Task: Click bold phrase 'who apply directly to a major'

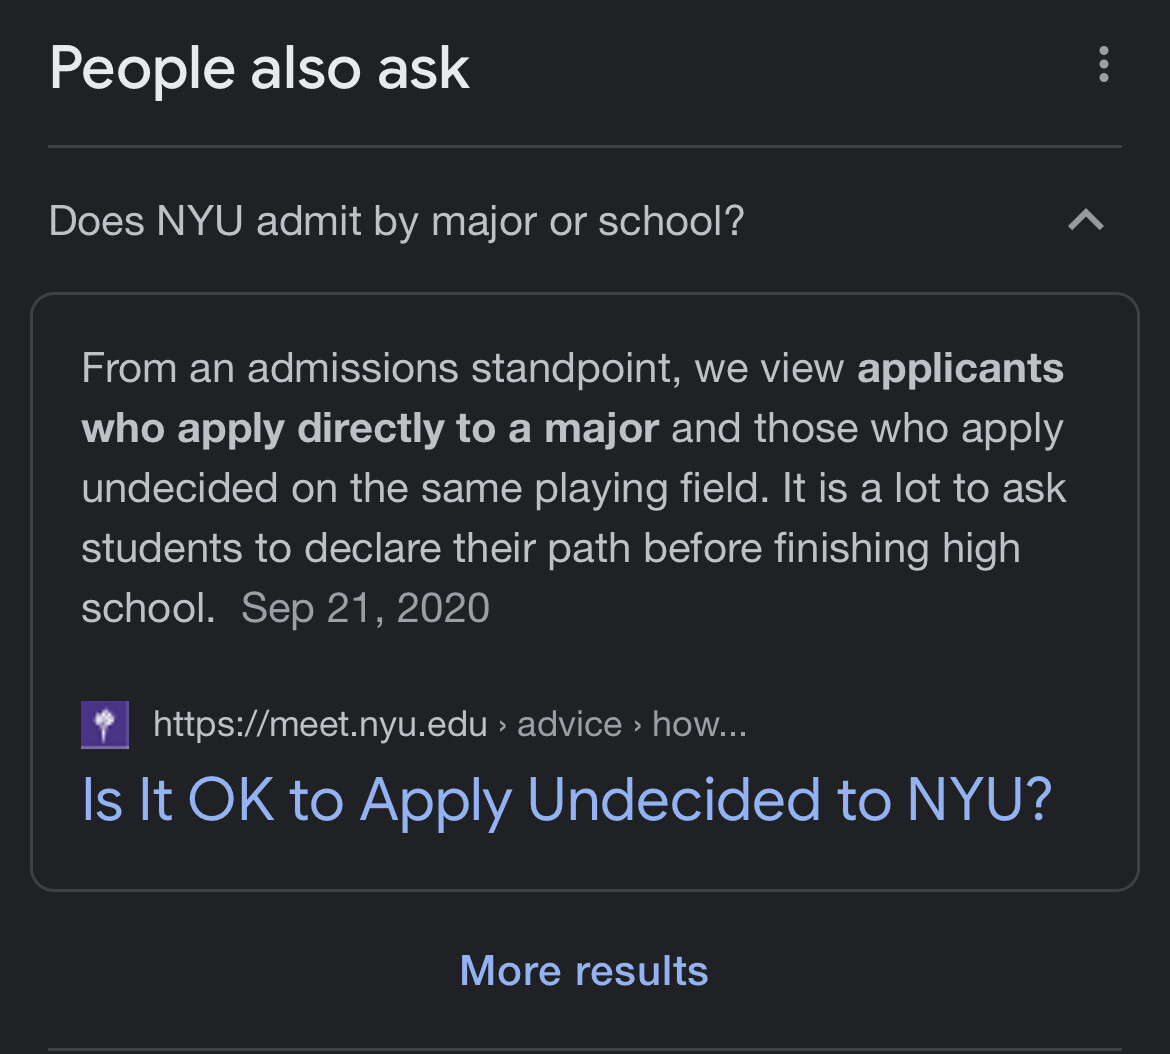Action: 370,429
